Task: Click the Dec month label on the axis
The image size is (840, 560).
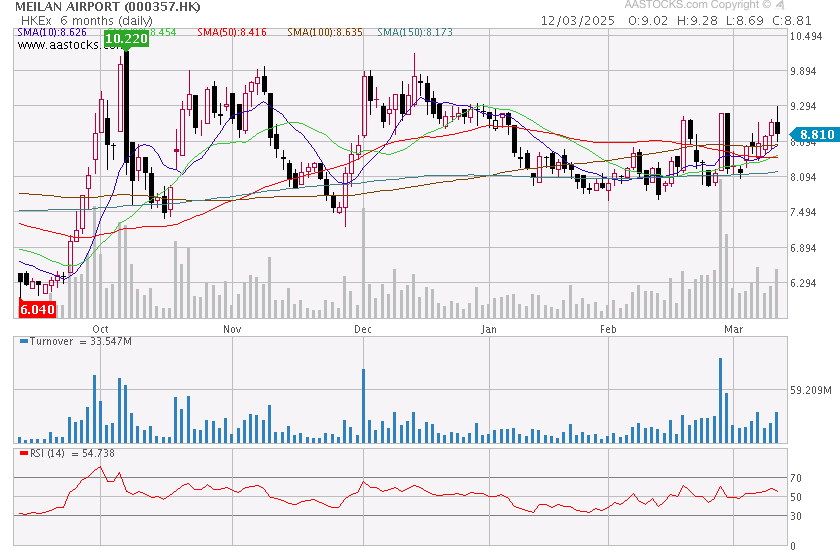Action: [362, 328]
